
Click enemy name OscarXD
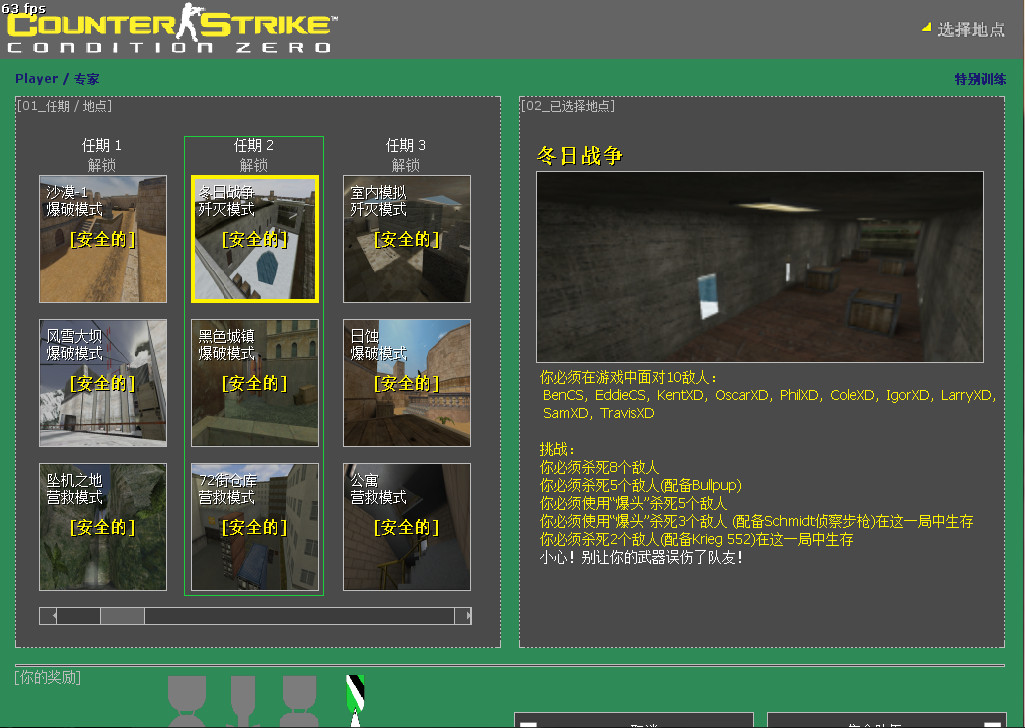741,395
